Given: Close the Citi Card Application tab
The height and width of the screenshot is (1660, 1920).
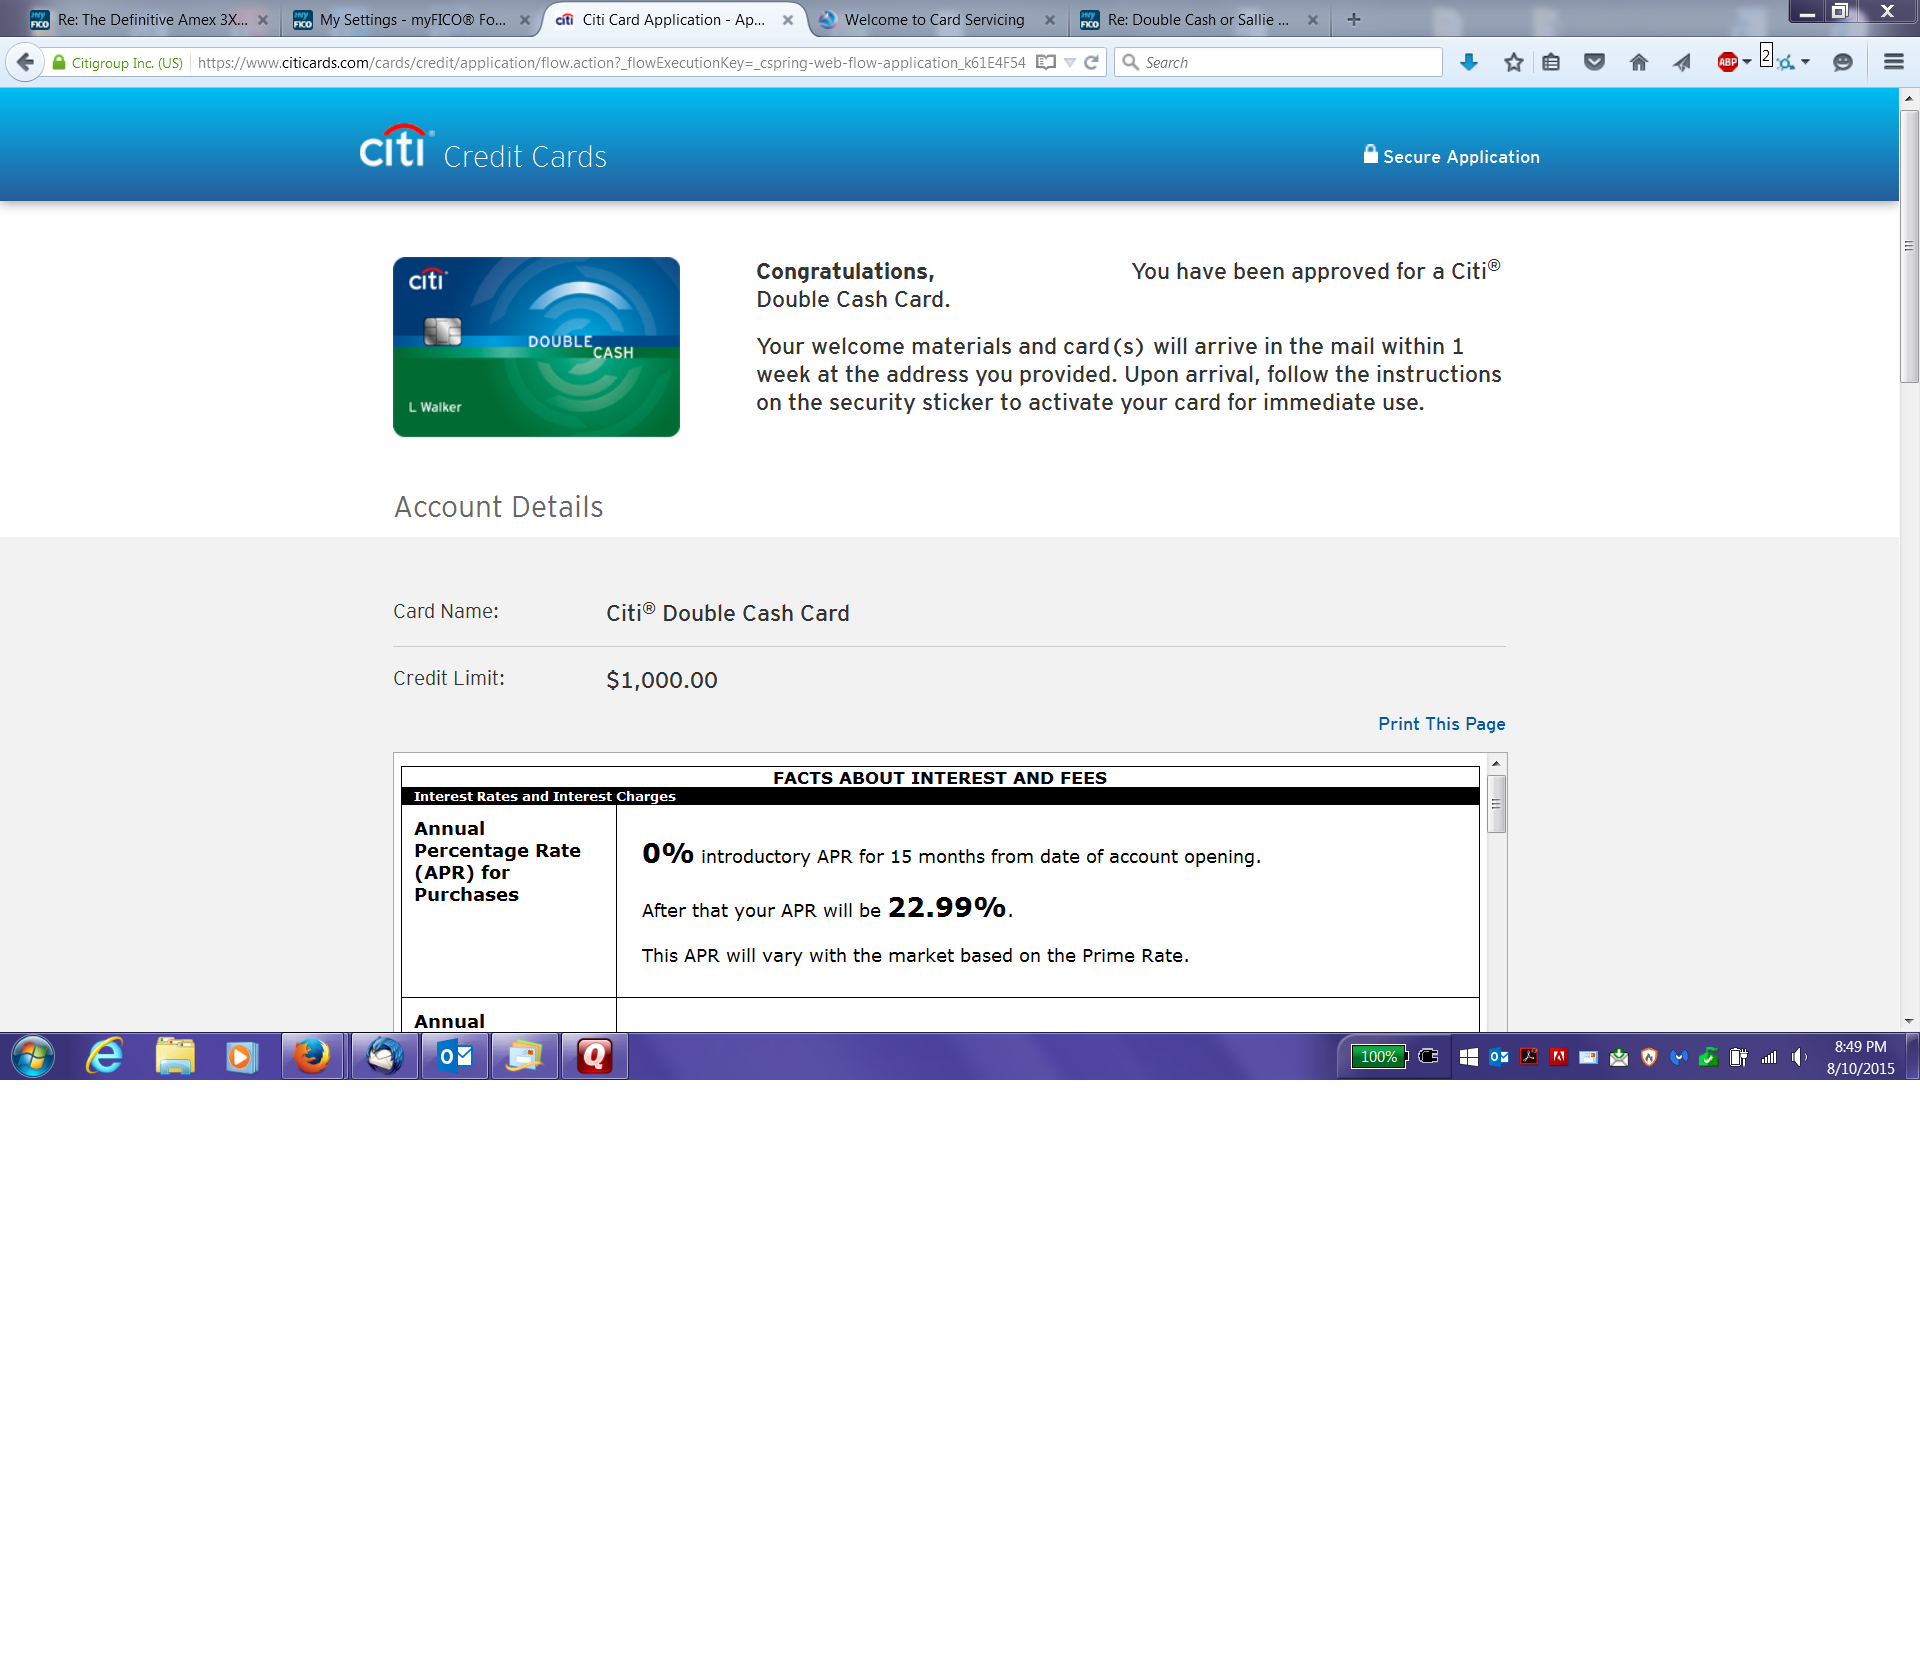Looking at the screenshot, I should coord(788,19).
